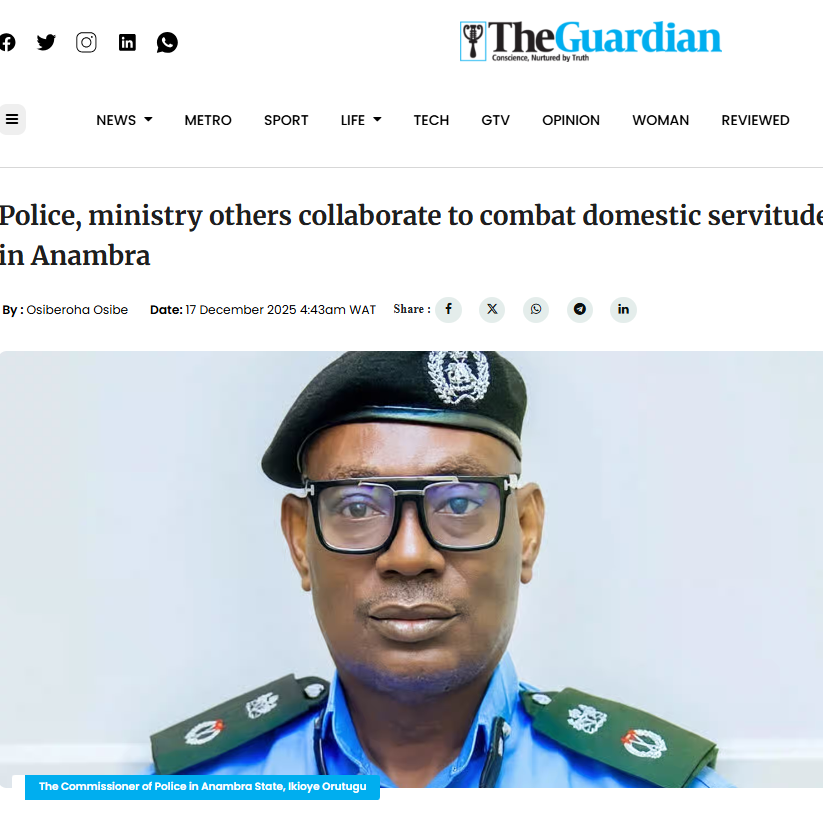Image resolution: width=823 pixels, height=823 pixels.
Task: Open the WhatsApp header icon
Action: [167, 43]
